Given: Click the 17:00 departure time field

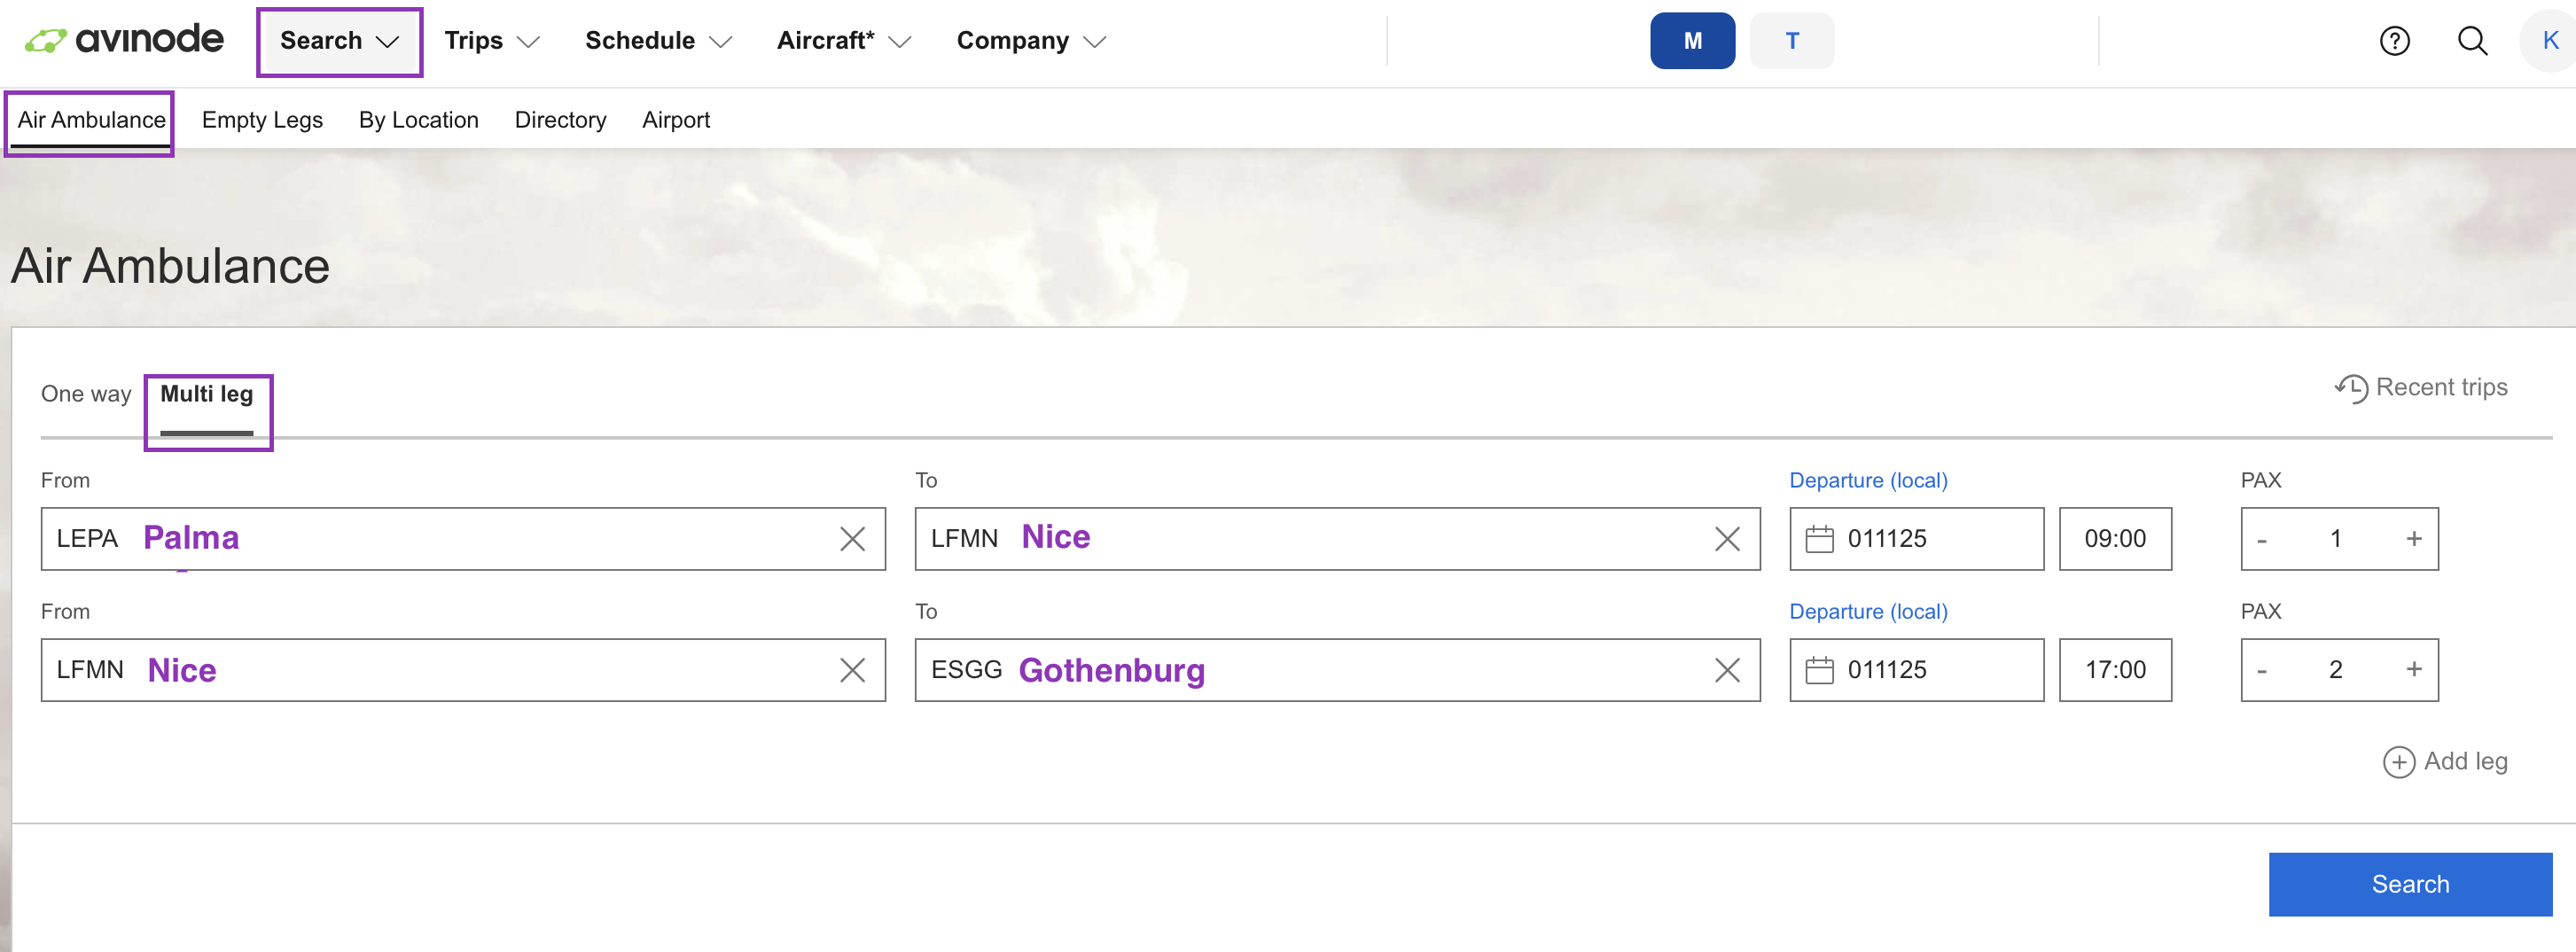Looking at the screenshot, I should pos(2114,670).
